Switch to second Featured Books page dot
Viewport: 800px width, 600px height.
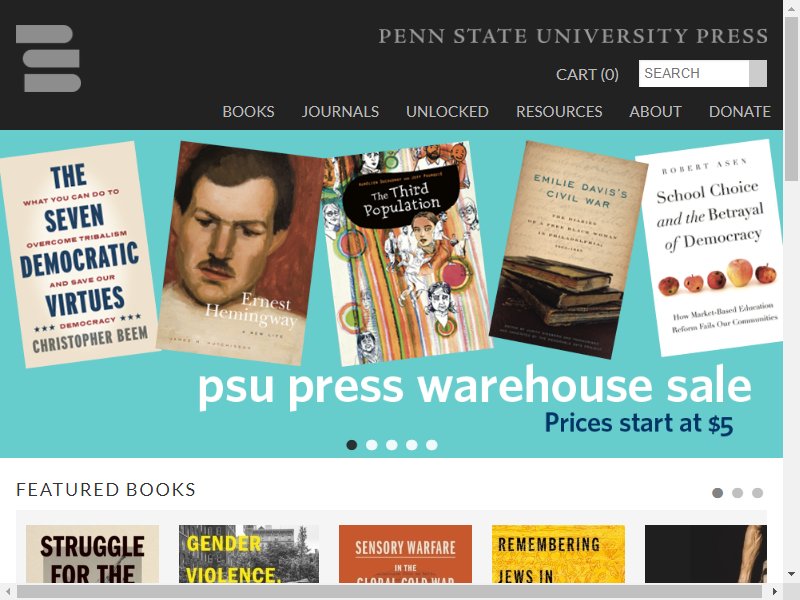click(x=737, y=493)
